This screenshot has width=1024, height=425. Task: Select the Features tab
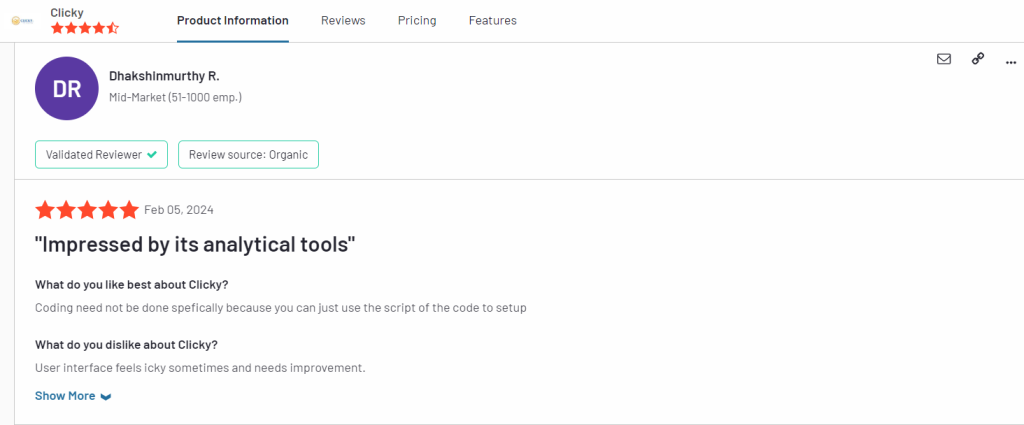(x=492, y=20)
